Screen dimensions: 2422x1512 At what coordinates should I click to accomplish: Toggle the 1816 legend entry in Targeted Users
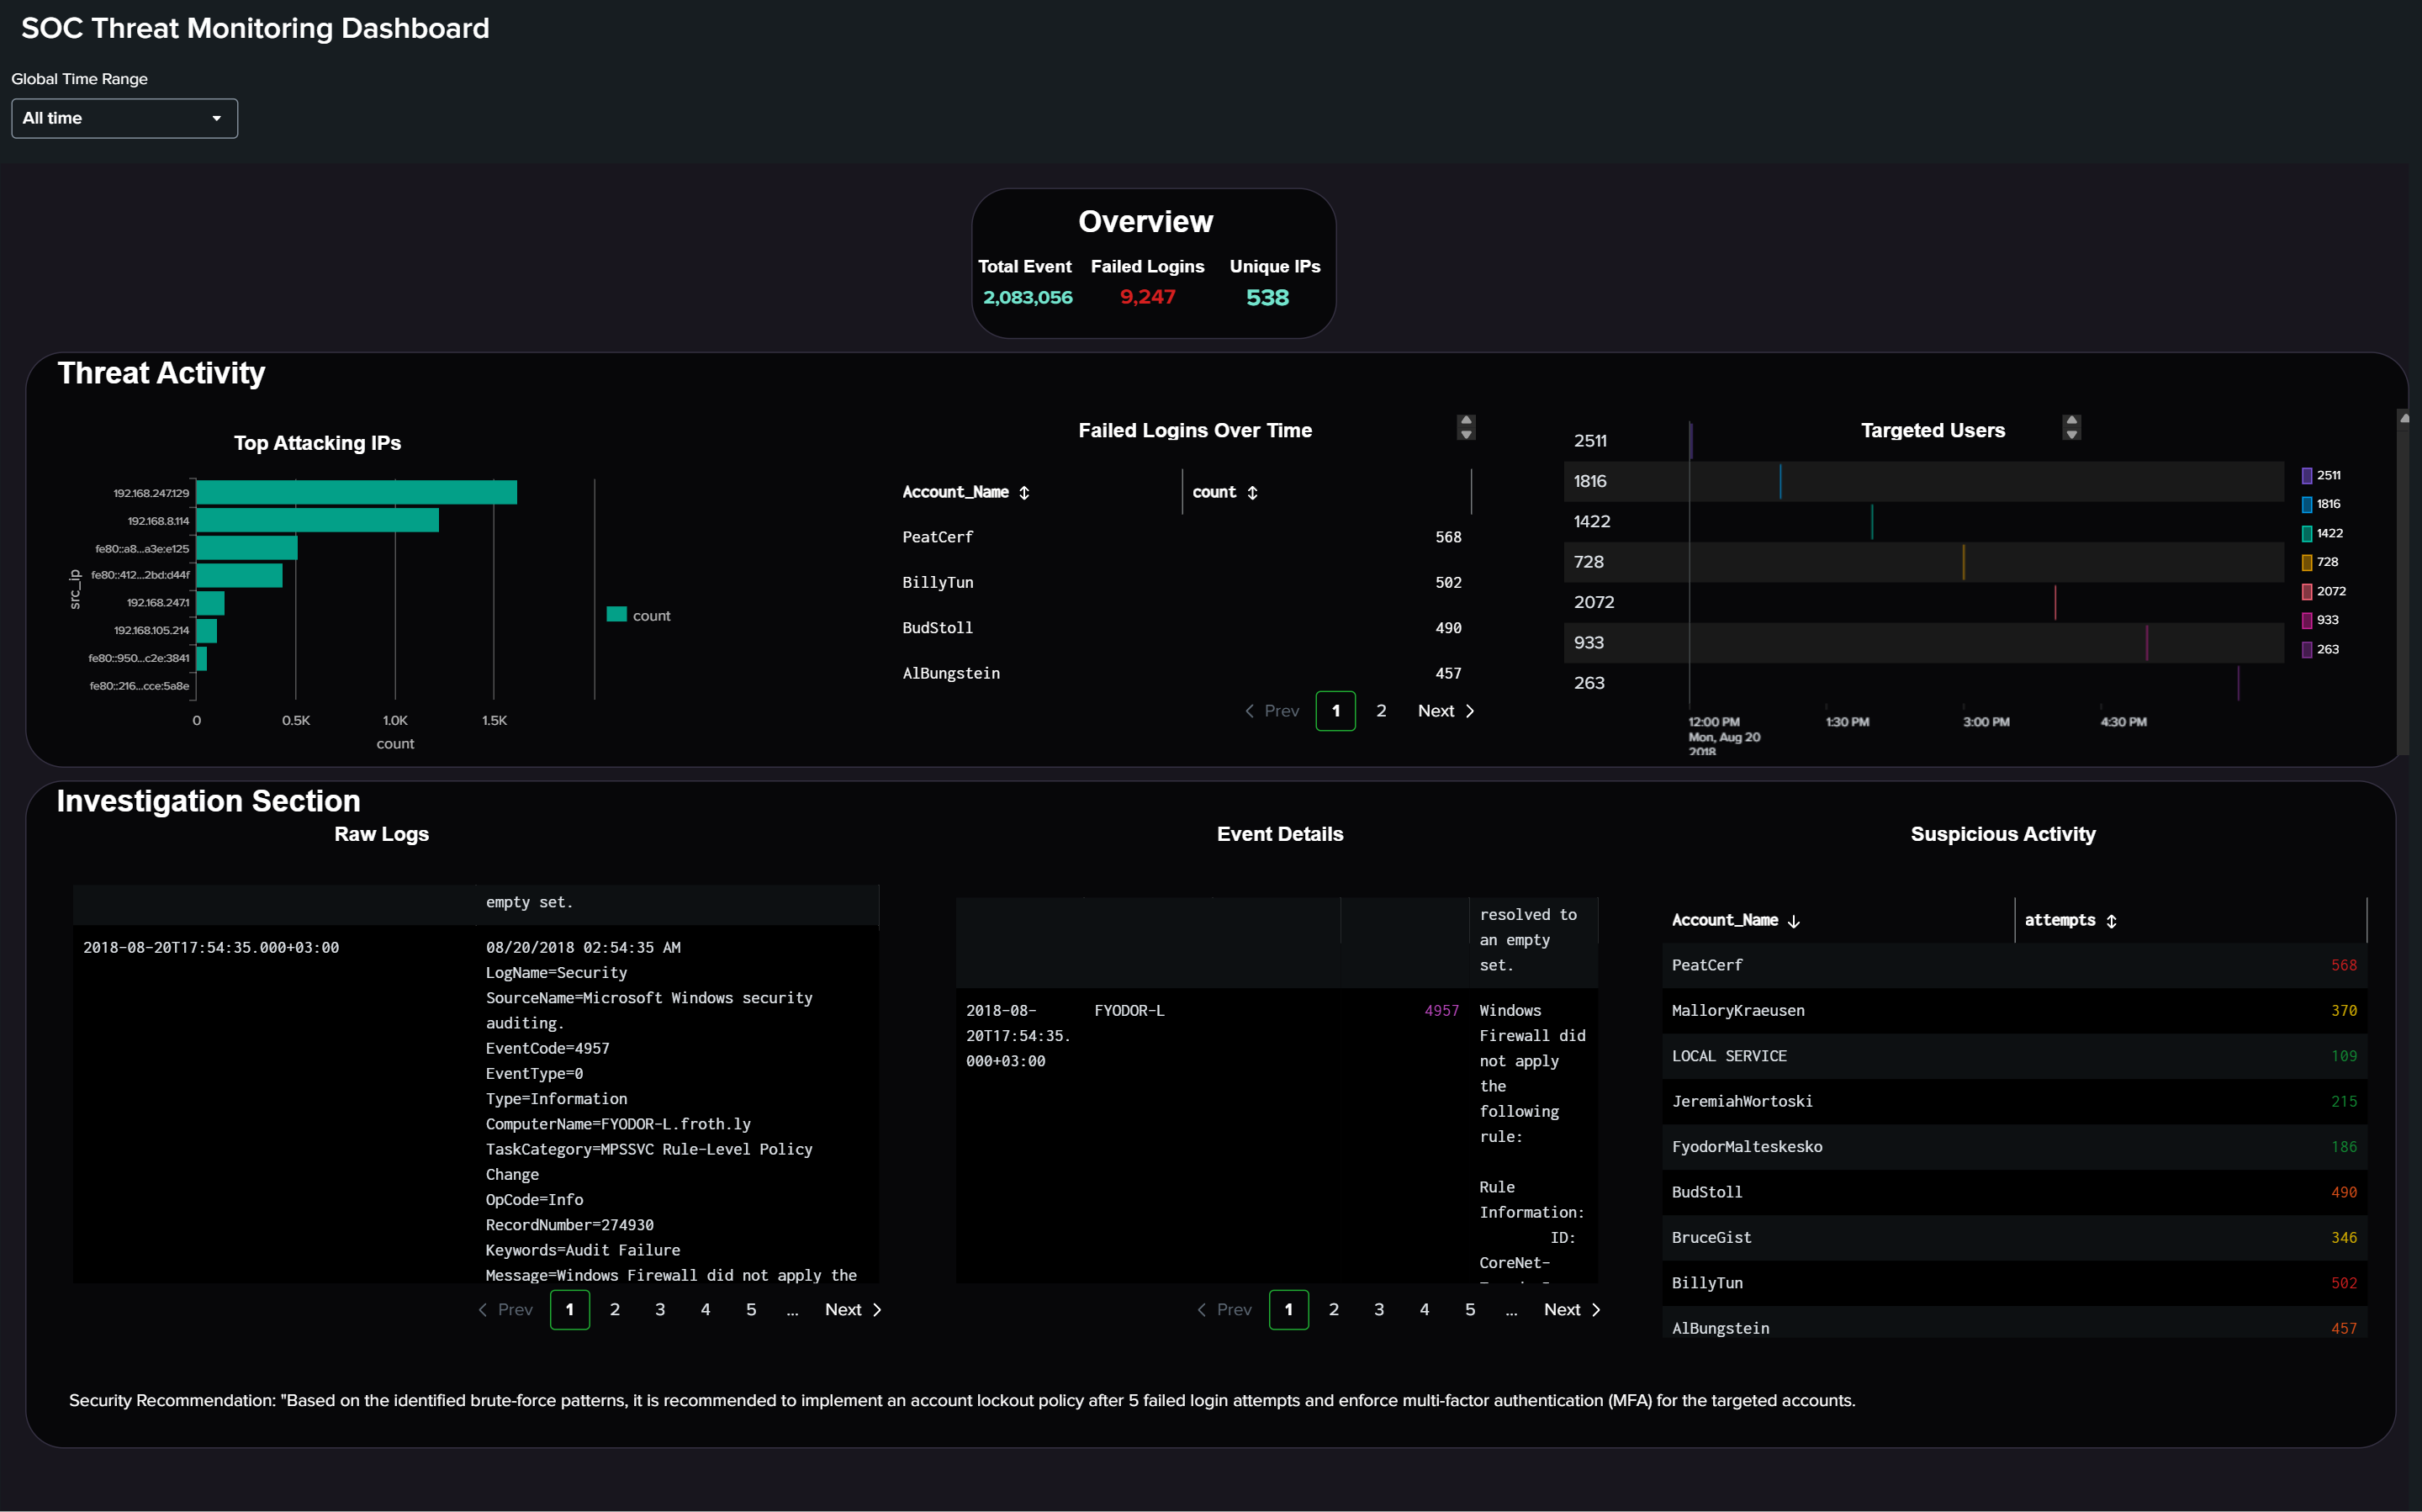tap(2321, 504)
